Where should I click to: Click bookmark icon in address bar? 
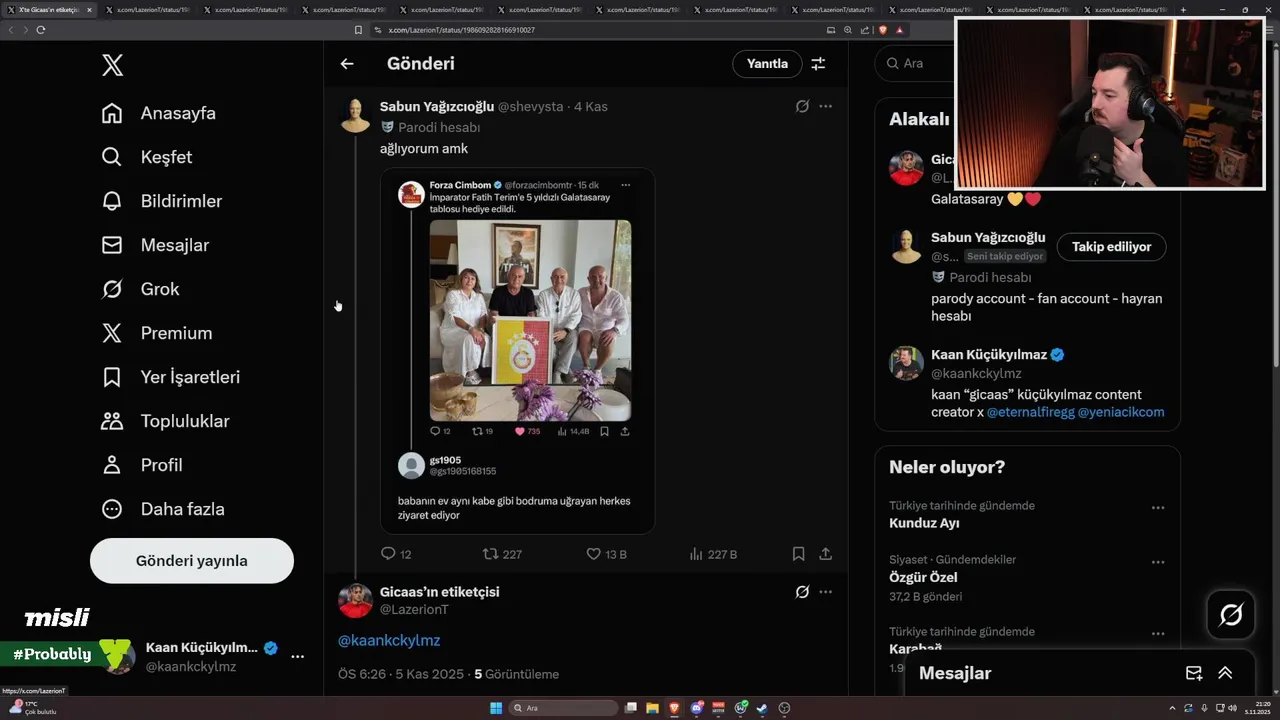pyautogui.click(x=359, y=30)
